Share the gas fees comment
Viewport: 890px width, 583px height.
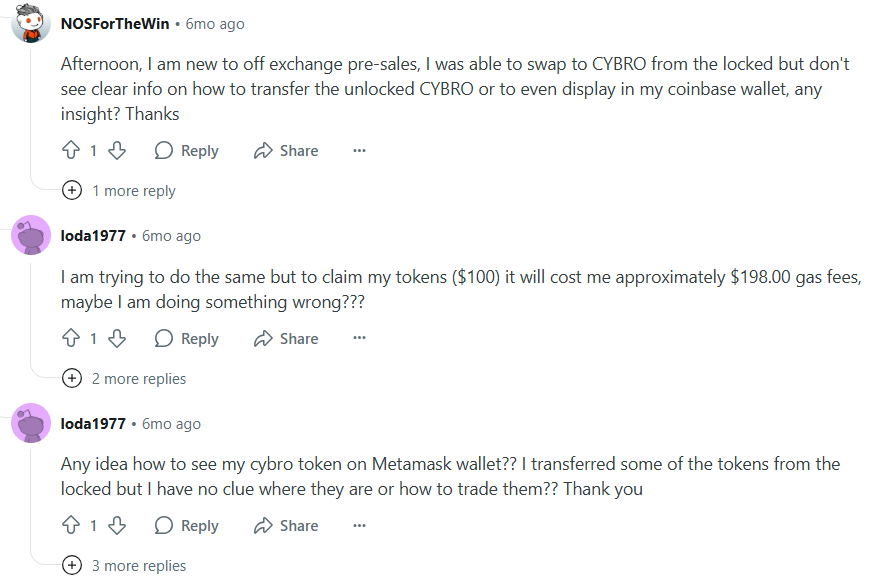[x=286, y=339]
